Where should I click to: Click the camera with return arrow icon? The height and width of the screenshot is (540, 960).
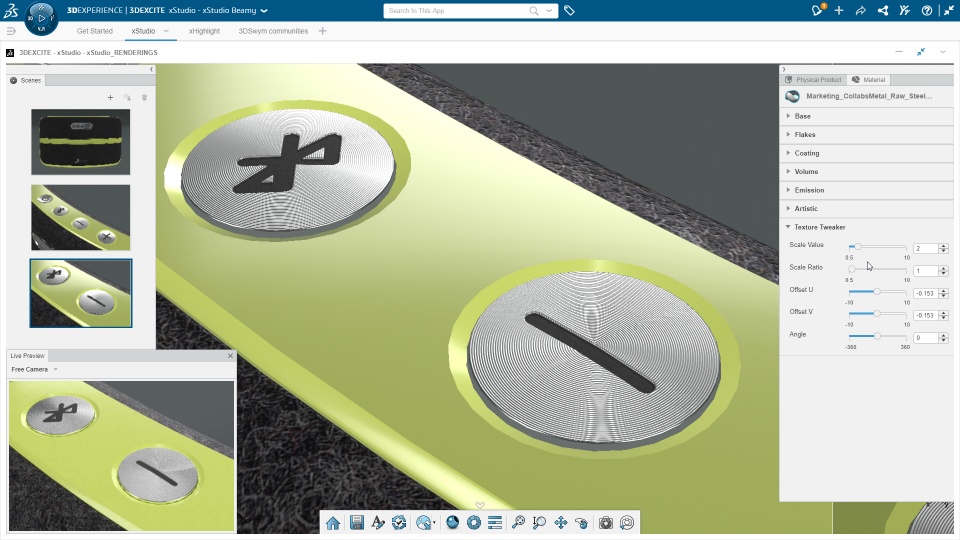click(627, 522)
